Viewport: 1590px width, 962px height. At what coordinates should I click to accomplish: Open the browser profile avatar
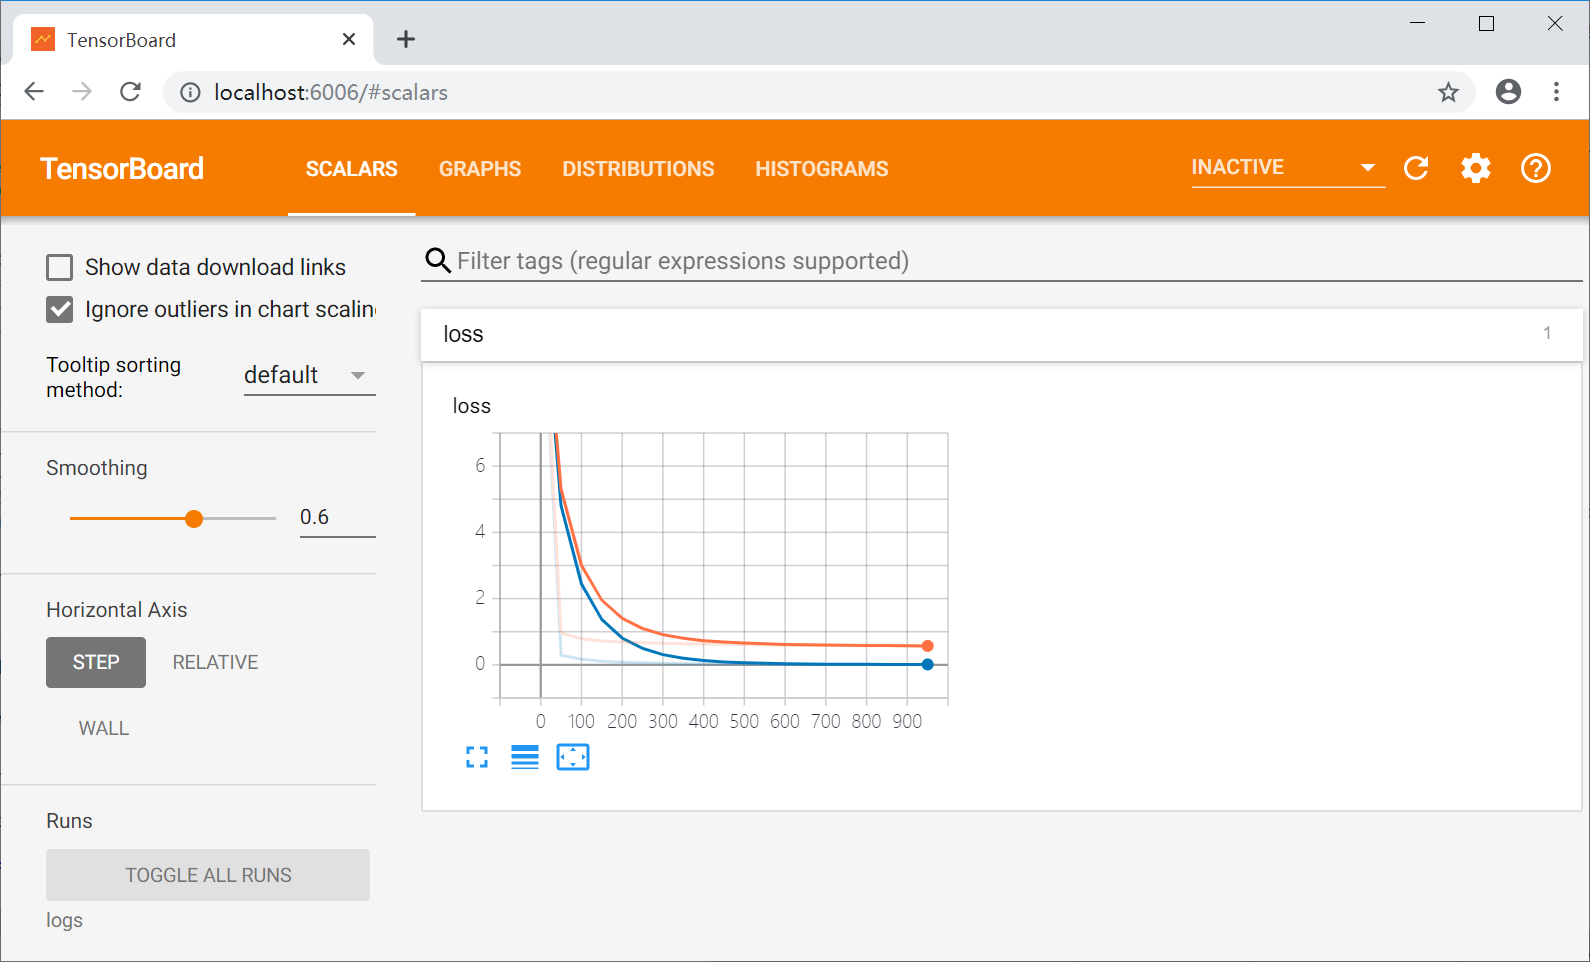click(x=1508, y=92)
